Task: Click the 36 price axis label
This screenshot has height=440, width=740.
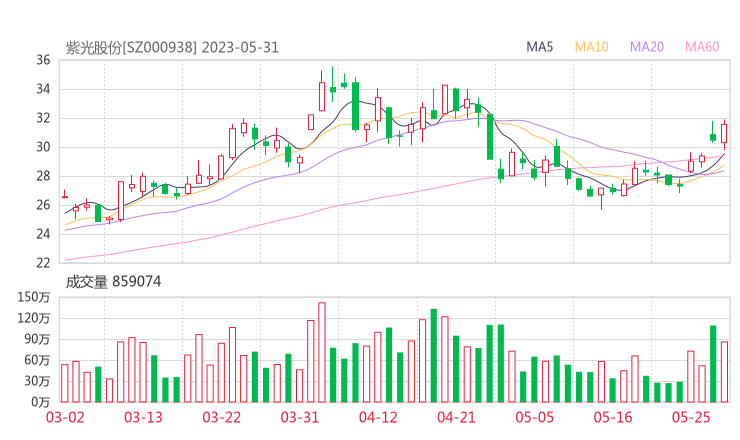Action: (43, 60)
